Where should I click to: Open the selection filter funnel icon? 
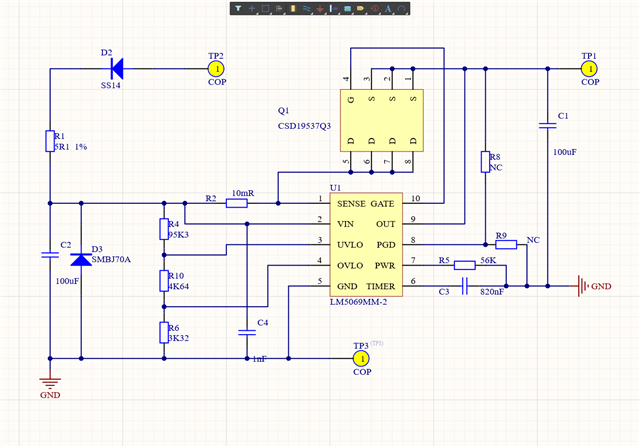[x=238, y=8]
